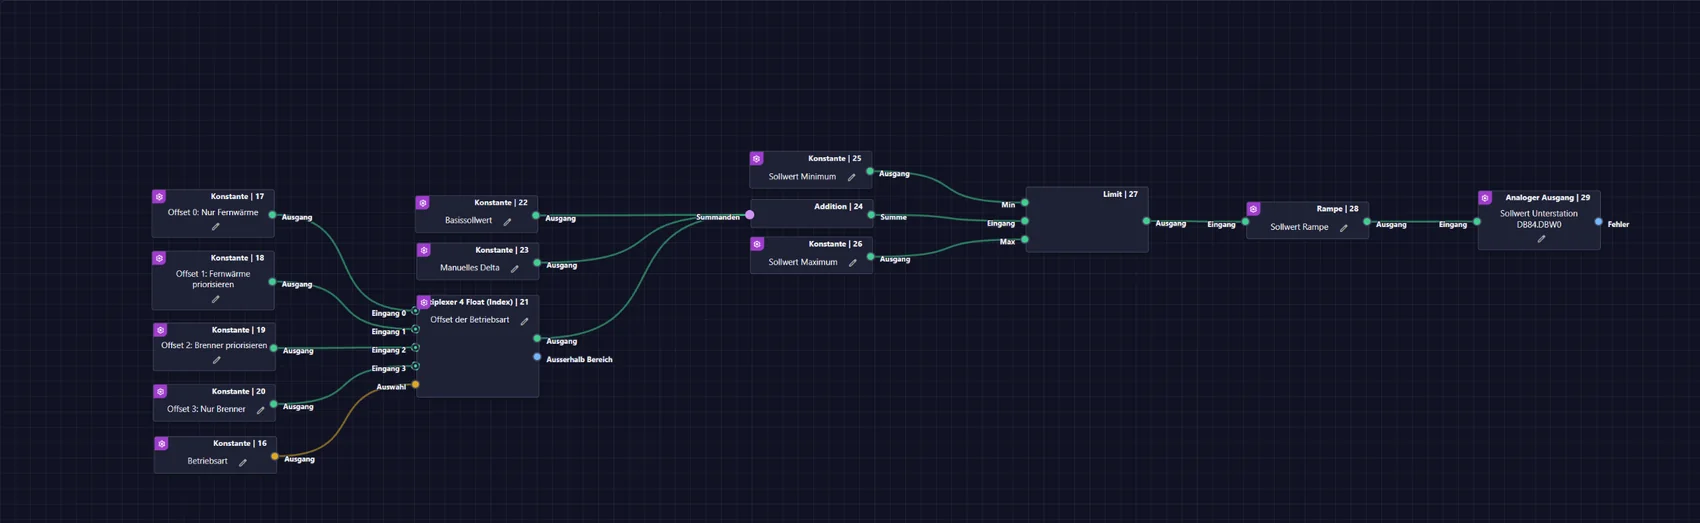Click the Ausgang port of Konstante 20
This screenshot has width=1700, height=523.
pos(273,404)
